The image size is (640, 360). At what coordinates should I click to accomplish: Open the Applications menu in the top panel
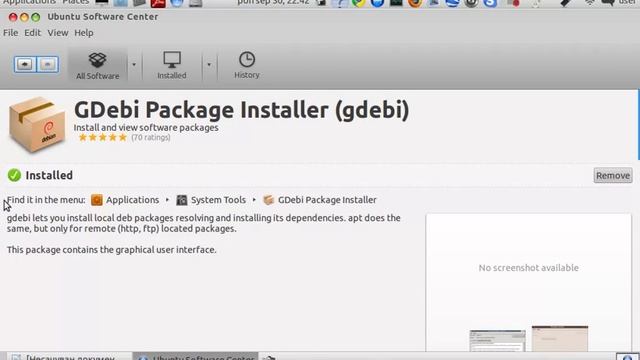point(29,2)
